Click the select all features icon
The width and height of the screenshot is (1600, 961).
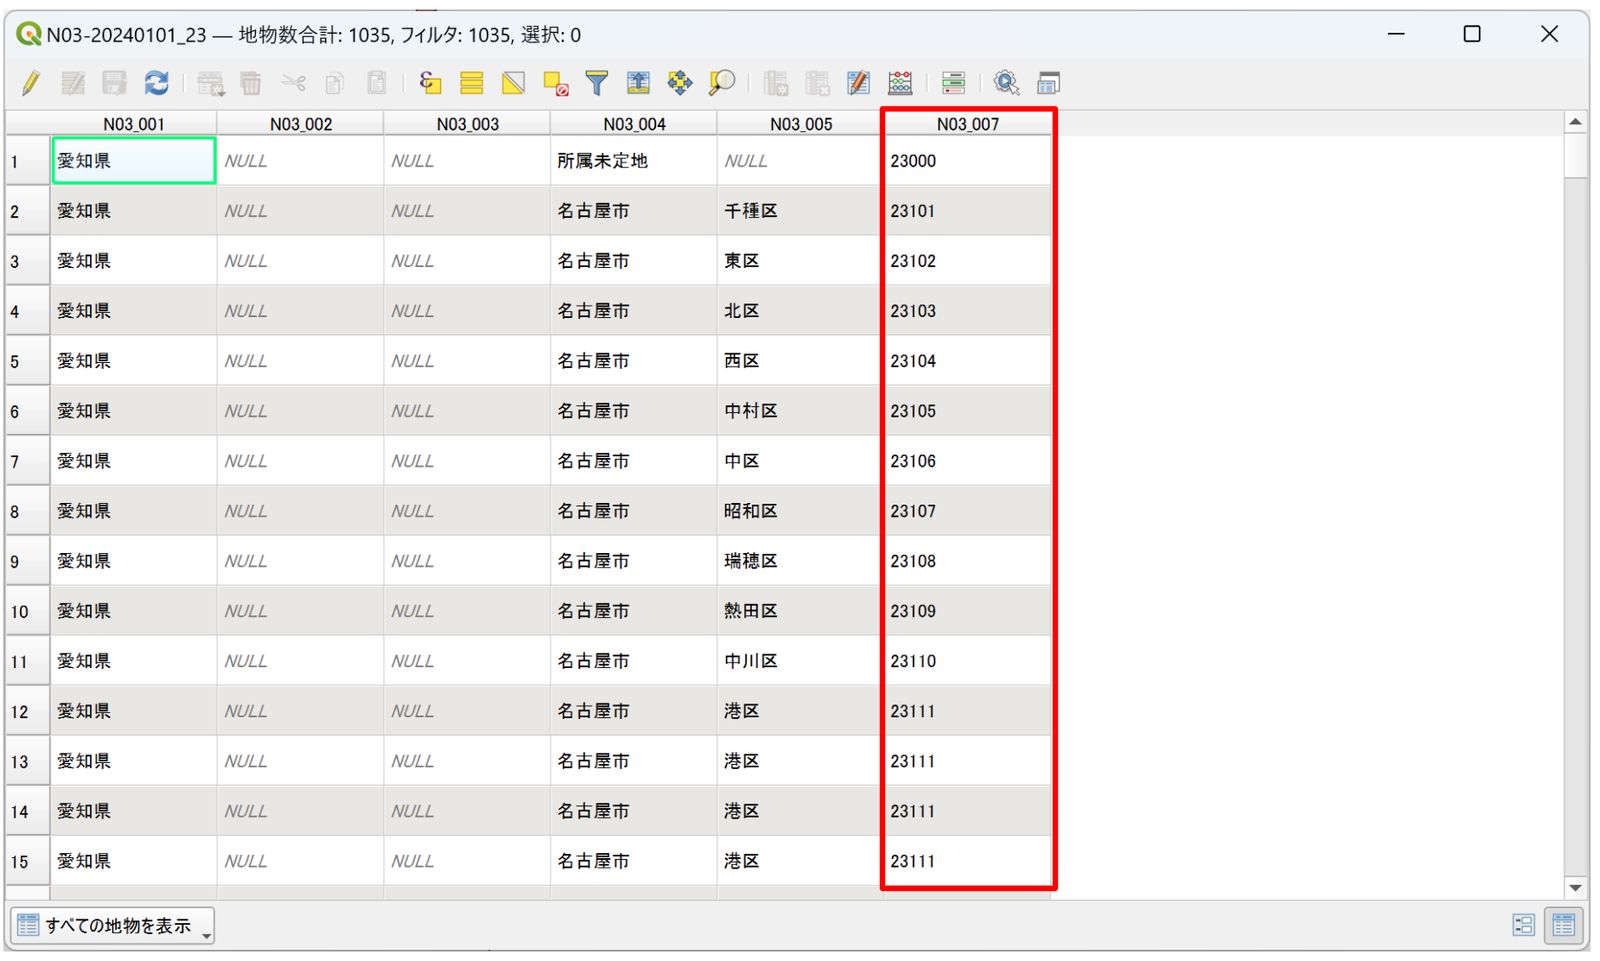pos(472,83)
